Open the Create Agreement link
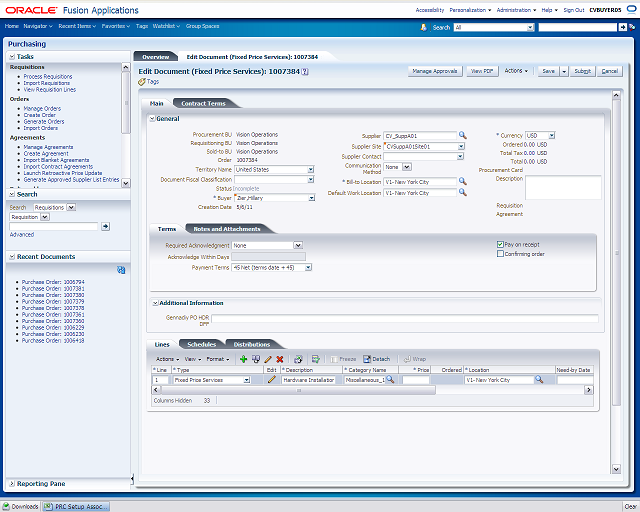This screenshot has height=512, width=640. pyautogui.click(x=46, y=154)
